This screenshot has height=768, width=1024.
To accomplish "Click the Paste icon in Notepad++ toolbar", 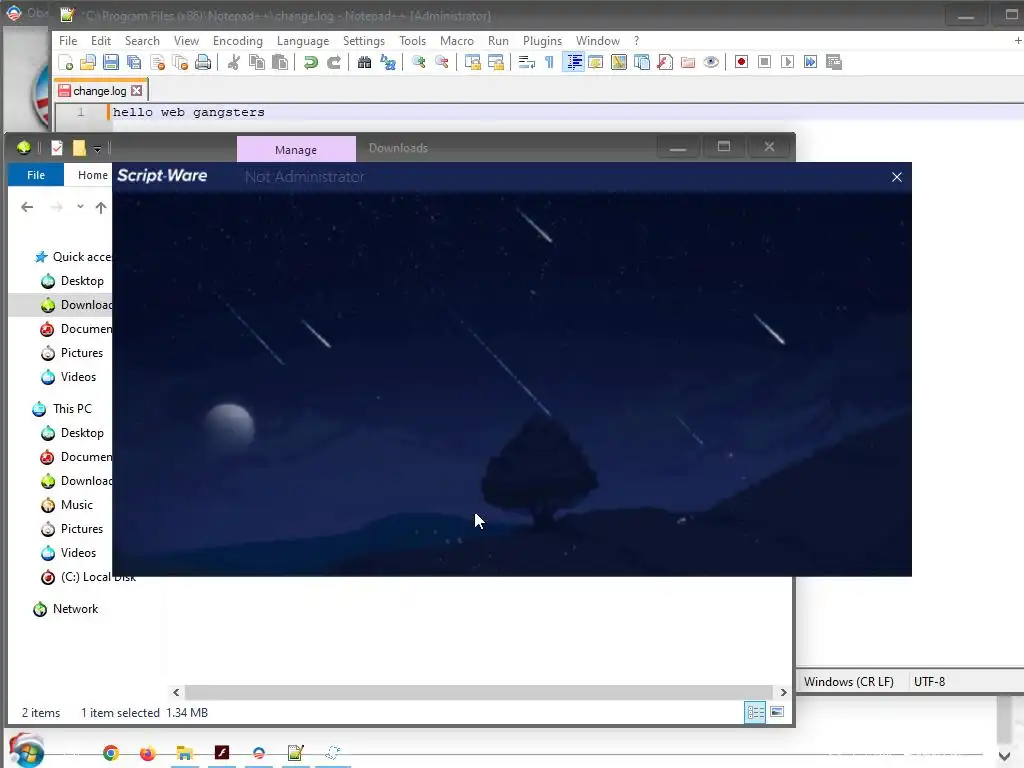I will pyautogui.click(x=280, y=62).
